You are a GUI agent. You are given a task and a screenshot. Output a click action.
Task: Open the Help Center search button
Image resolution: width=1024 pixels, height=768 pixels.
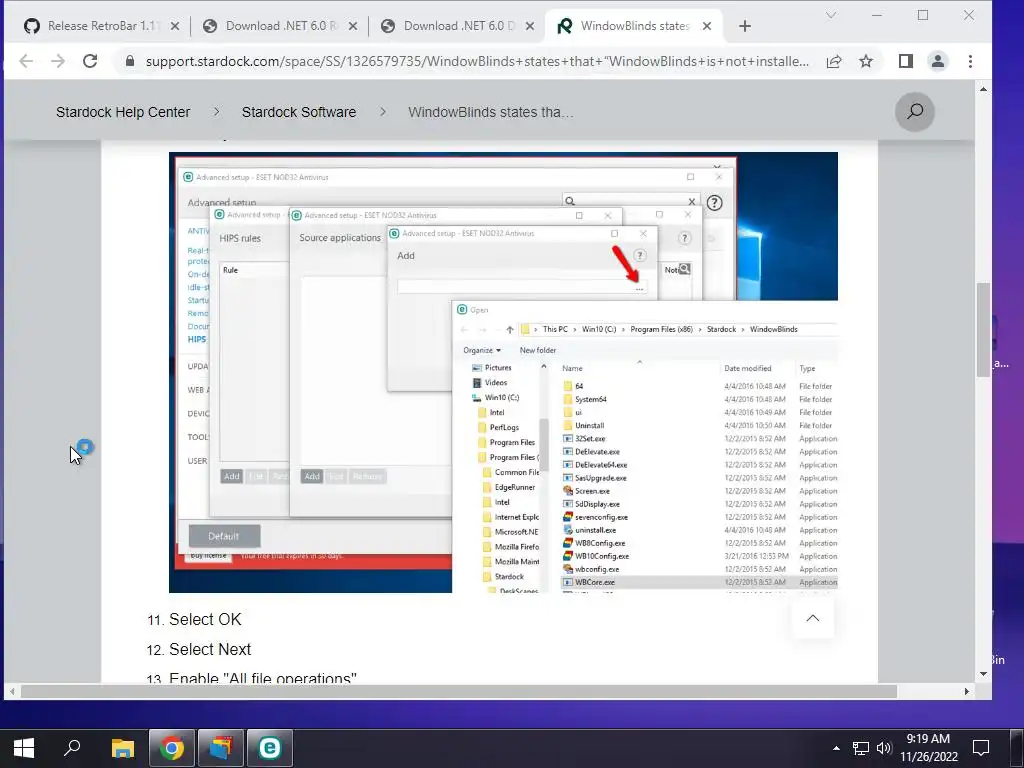[x=914, y=112]
